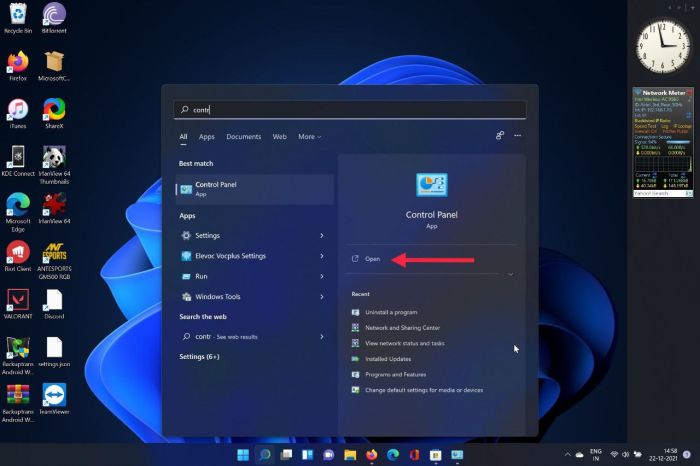Open Elevoc Vocplus Settings result
Viewport: 700px width, 466px height.
click(254, 256)
